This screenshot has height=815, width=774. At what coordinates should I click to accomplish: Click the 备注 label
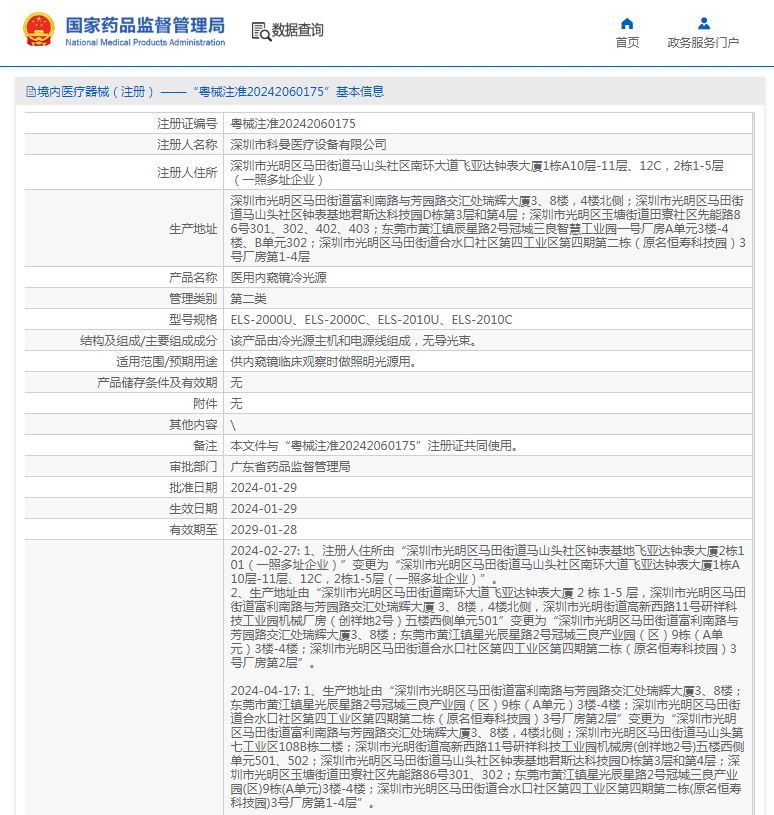pos(205,446)
